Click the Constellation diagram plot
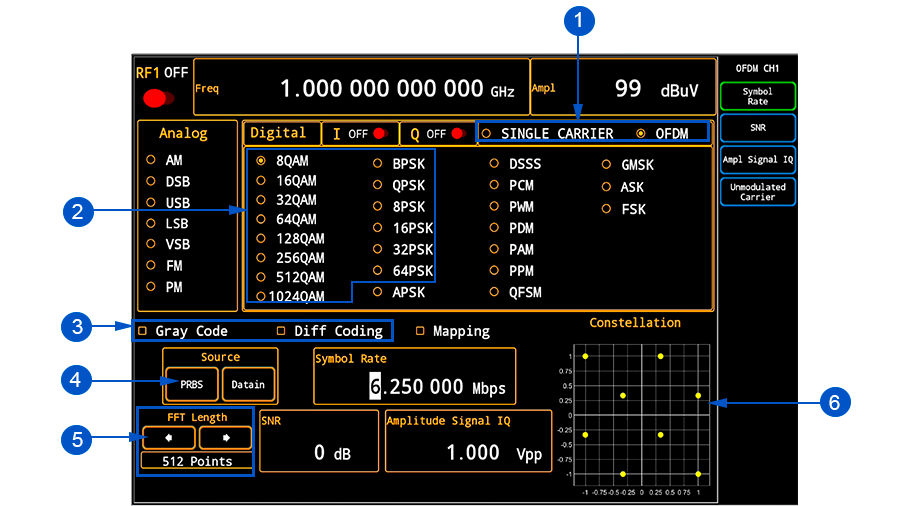This screenshot has width=917, height=506. [x=642, y=415]
